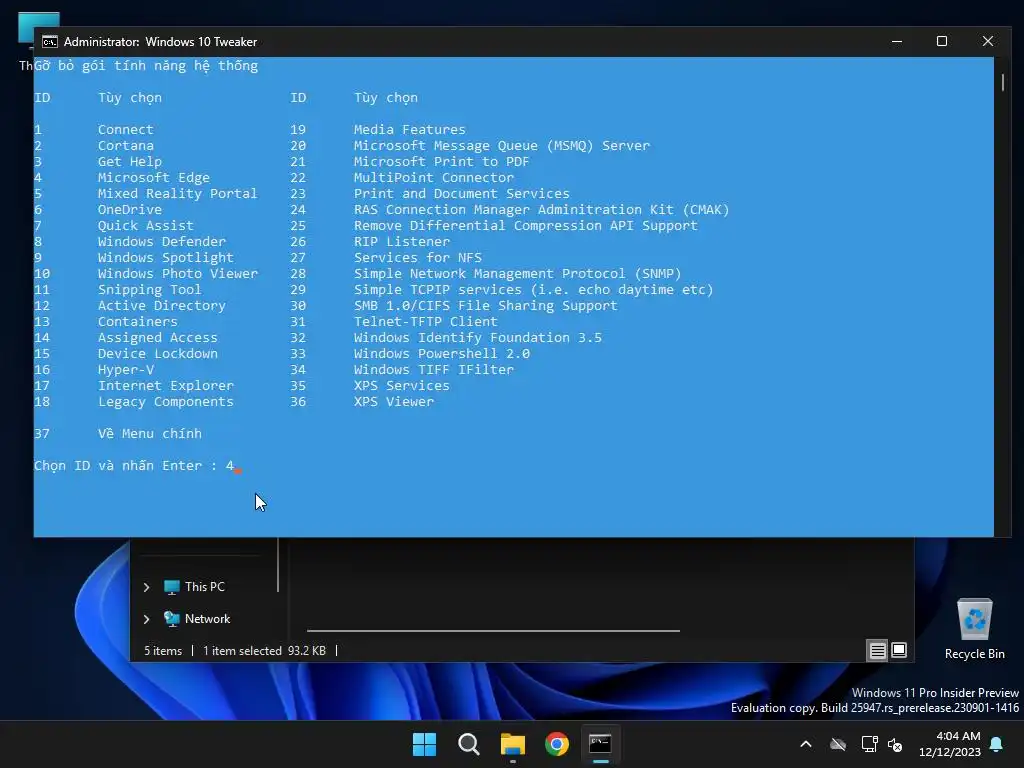Screen dimensions: 1024x768
Task: Expand This PC in Explorer tree
Action: click(x=146, y=587)
